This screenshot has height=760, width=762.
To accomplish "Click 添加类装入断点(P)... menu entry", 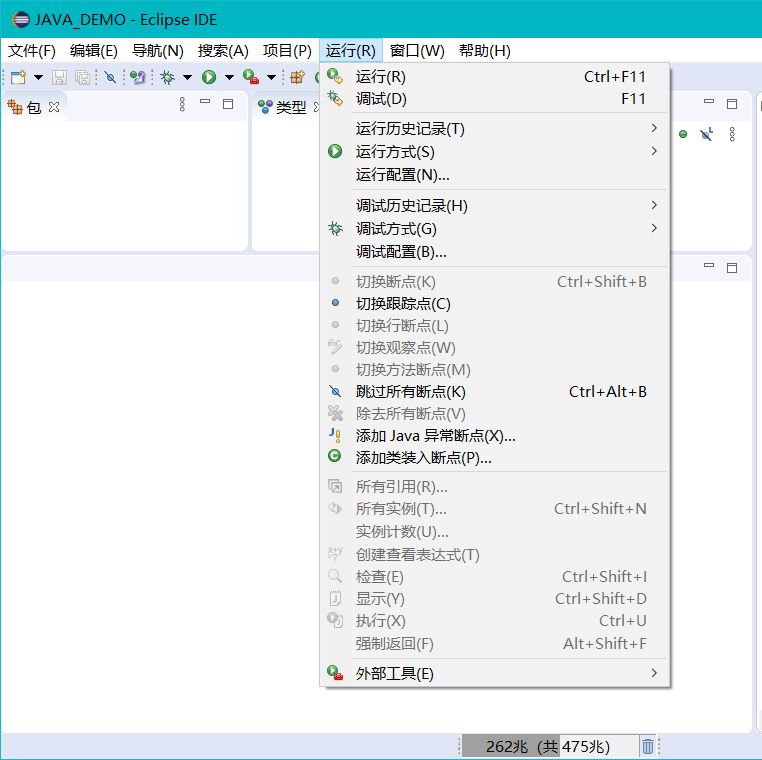I will (423, 458).
